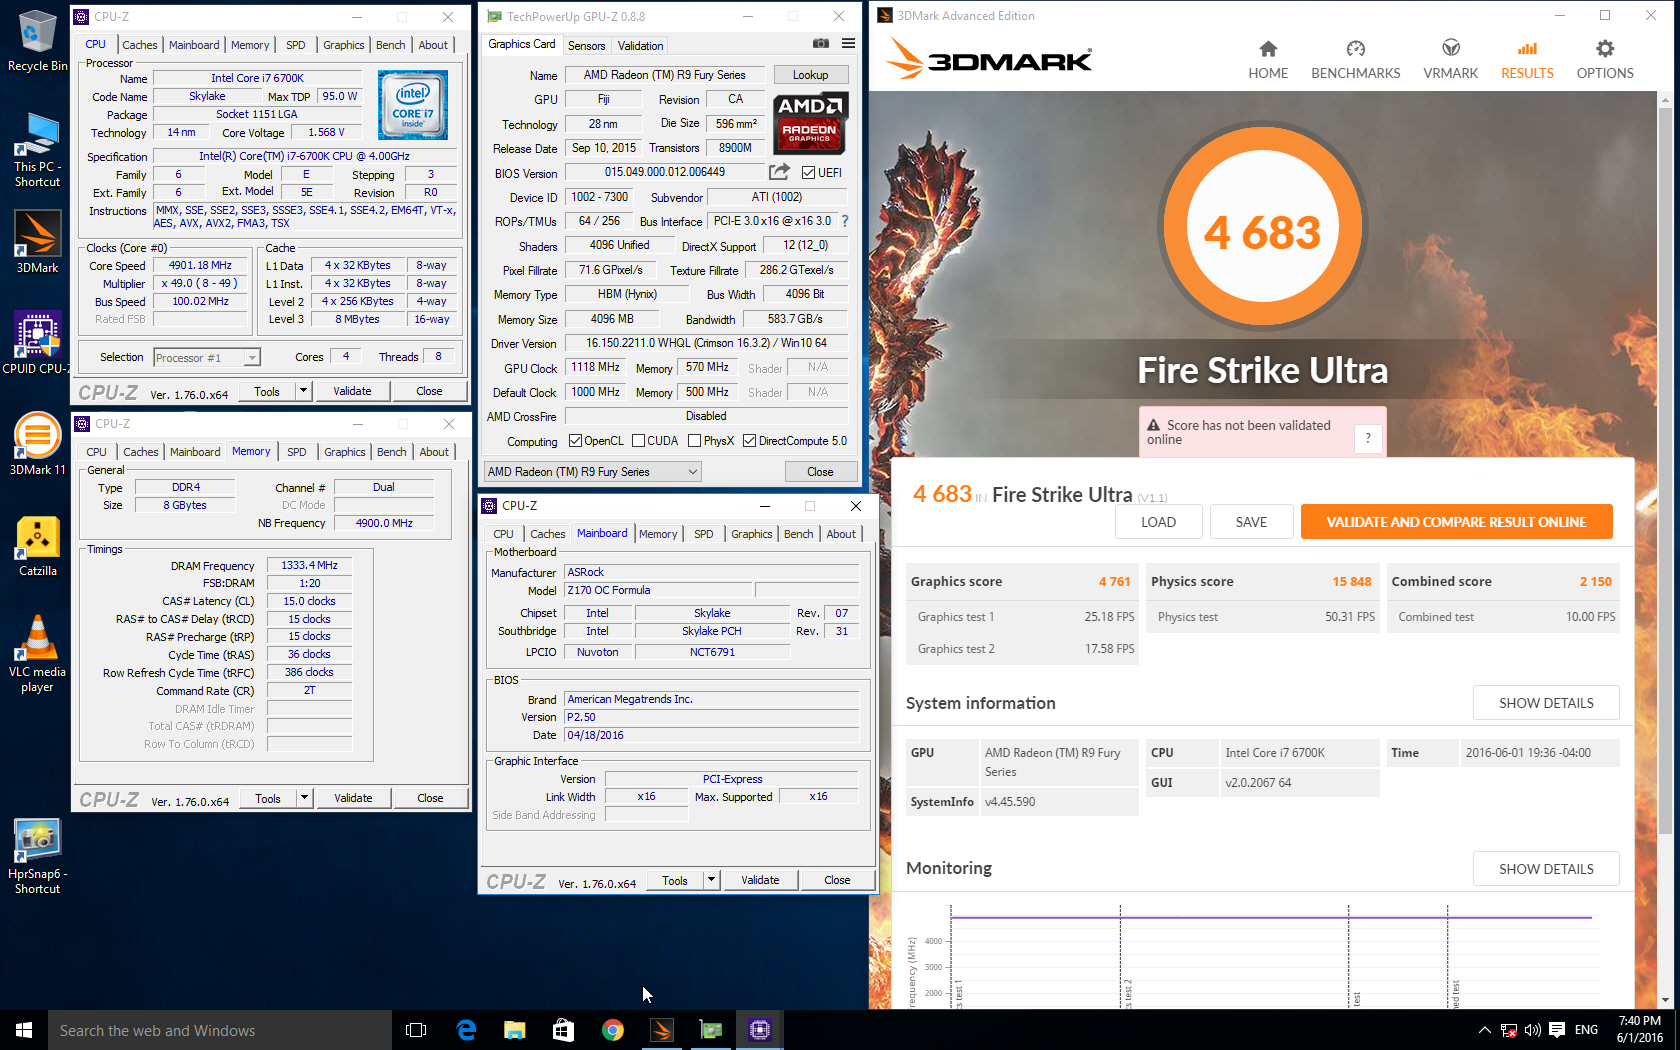1680x1050 pixels.
Task: Expand Tools dropdown arrow in Mainboard CPU-Z
Action: (x=711, y=880)
